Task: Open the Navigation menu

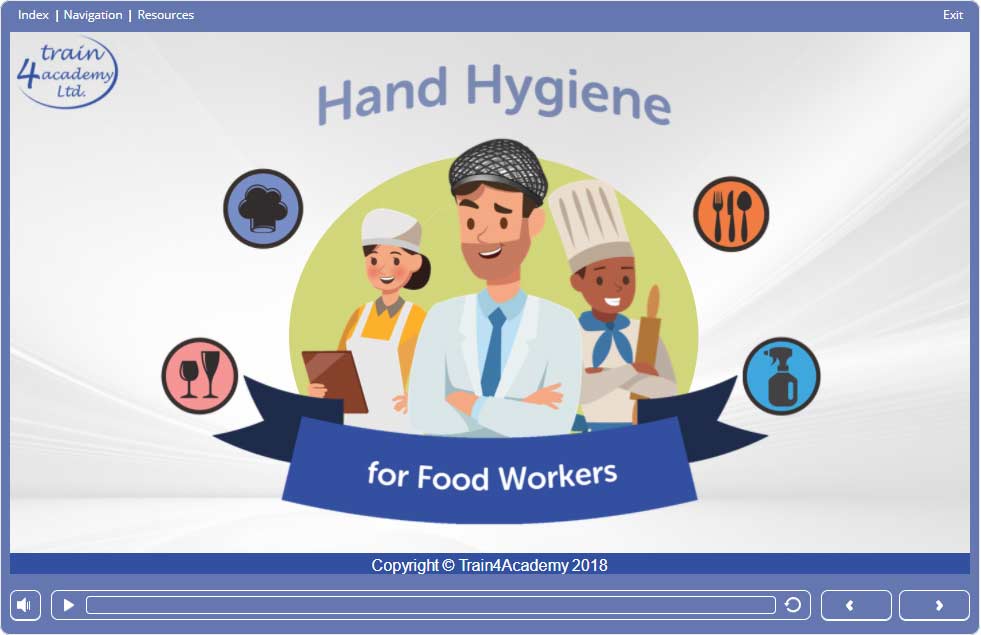Action: pyautogui.click(x=93, y=15)
